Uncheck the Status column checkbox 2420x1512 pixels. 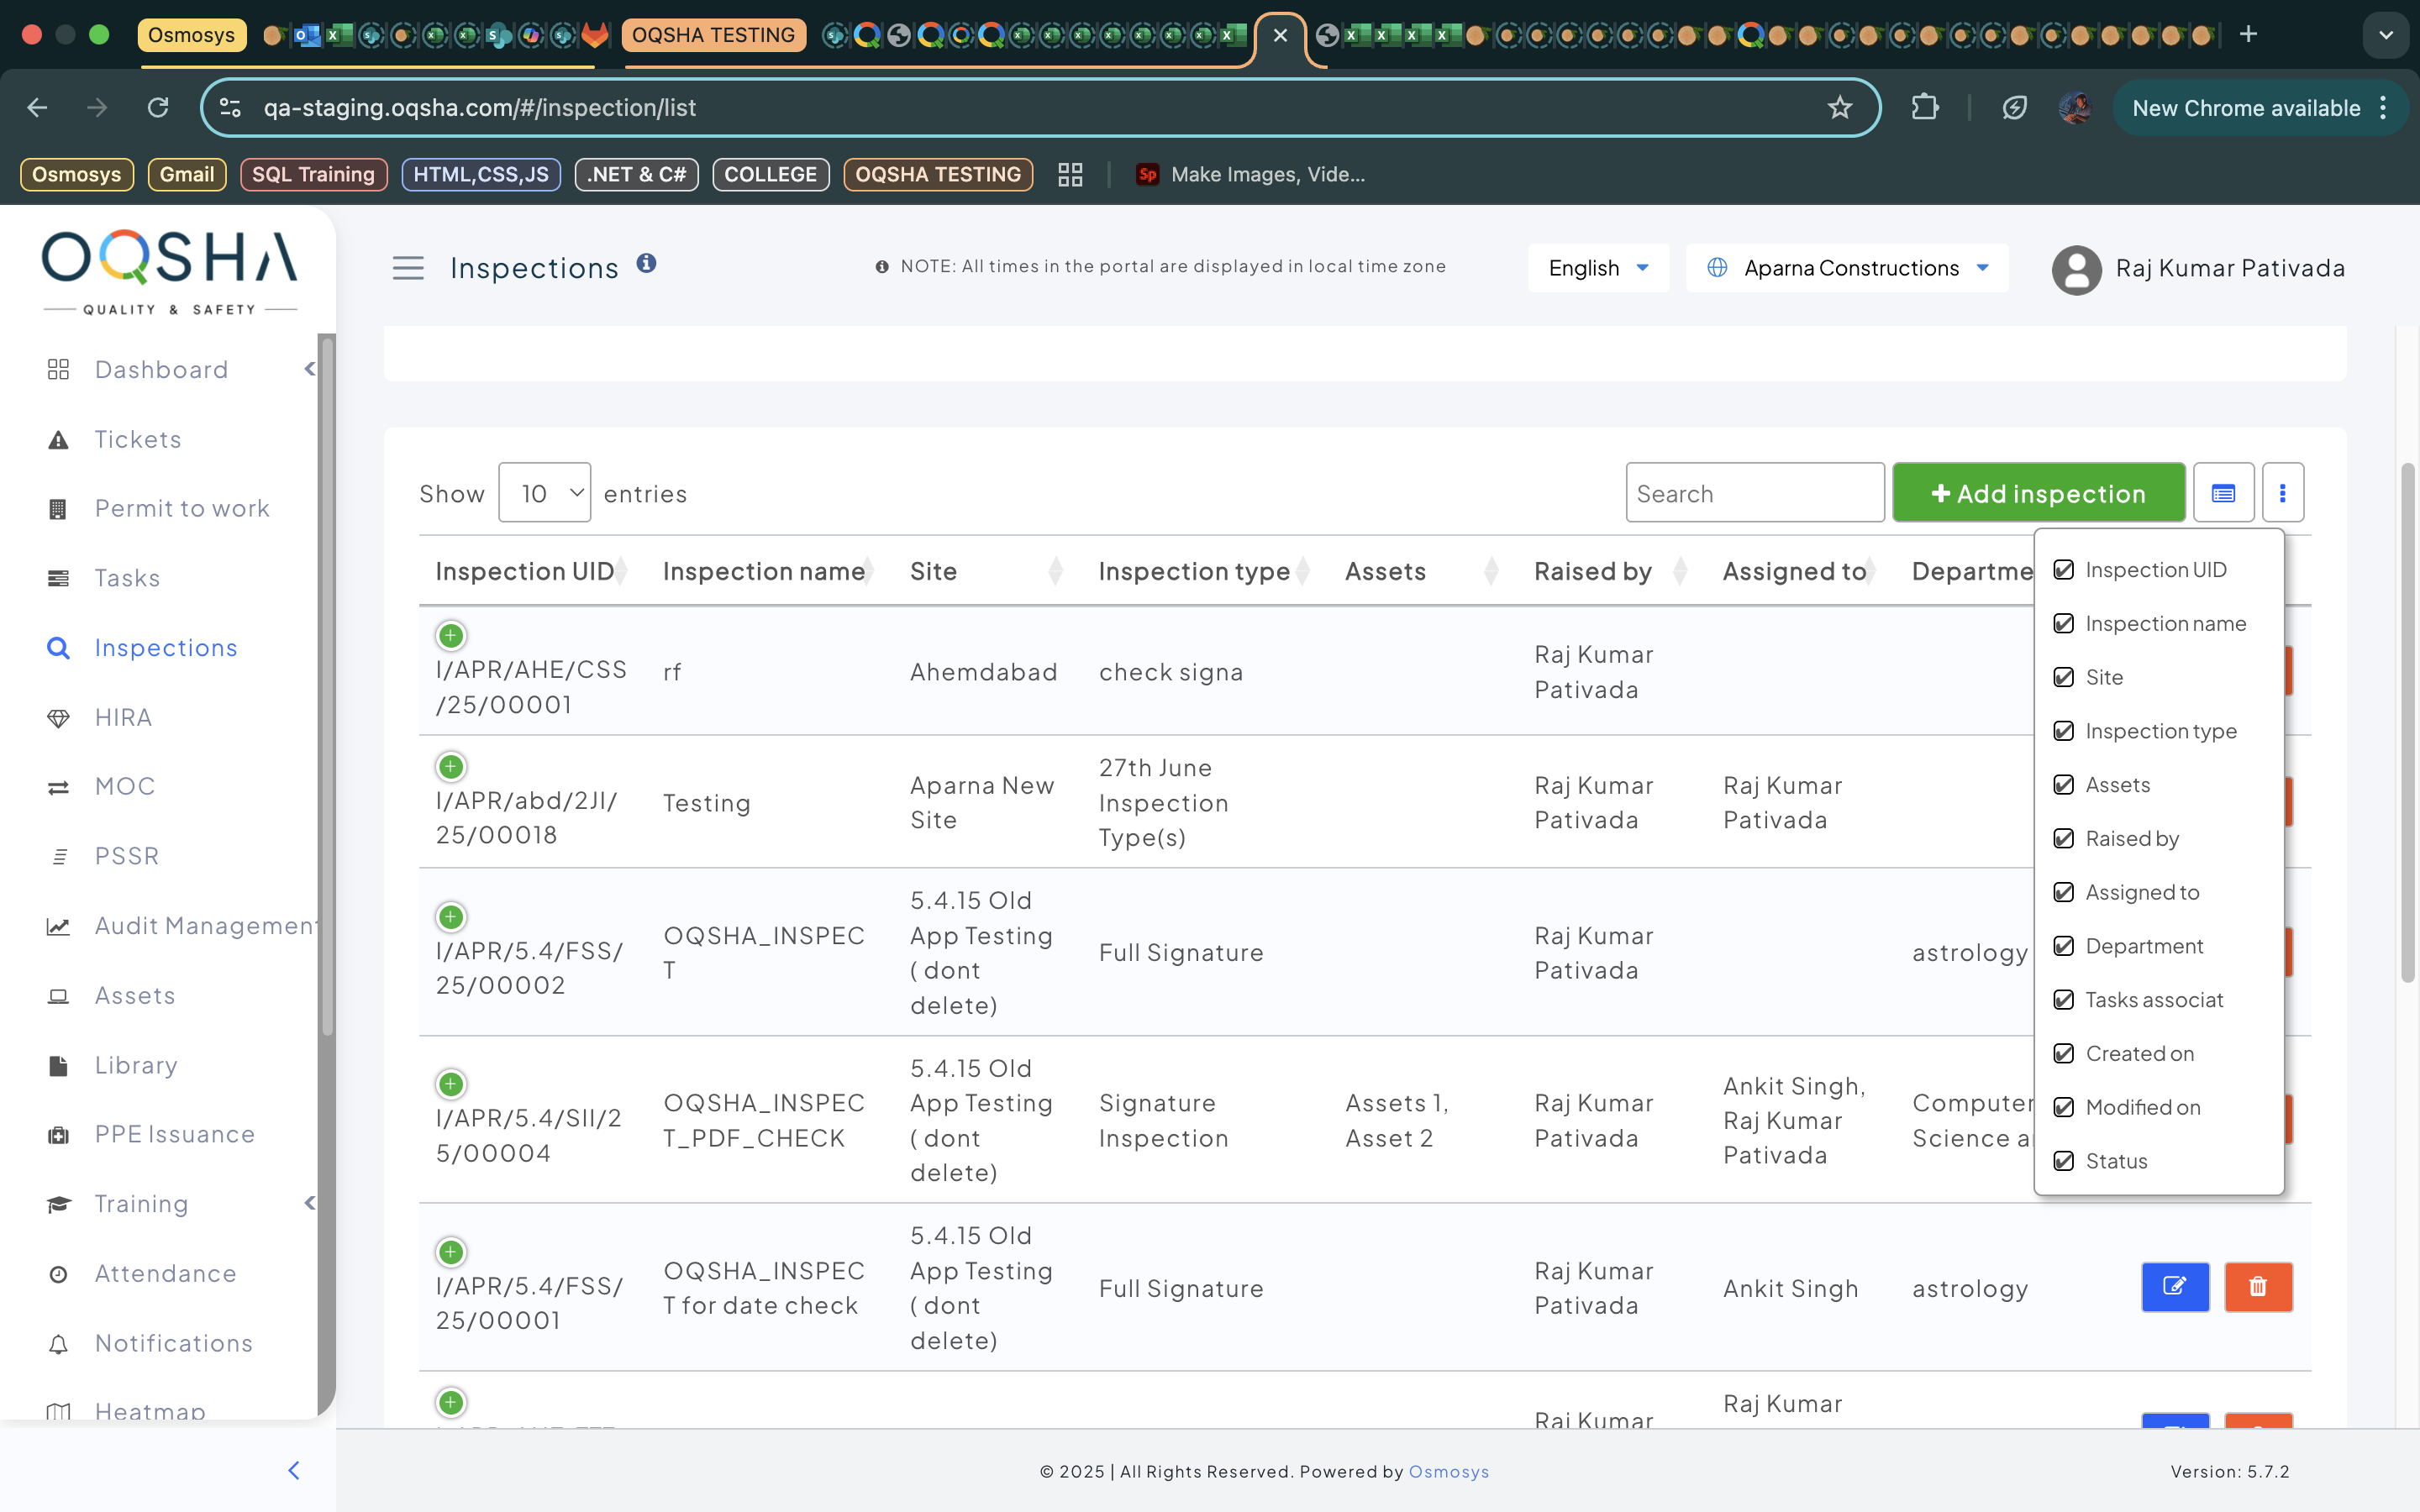pyautogui.click(x=2063, y=1161)
